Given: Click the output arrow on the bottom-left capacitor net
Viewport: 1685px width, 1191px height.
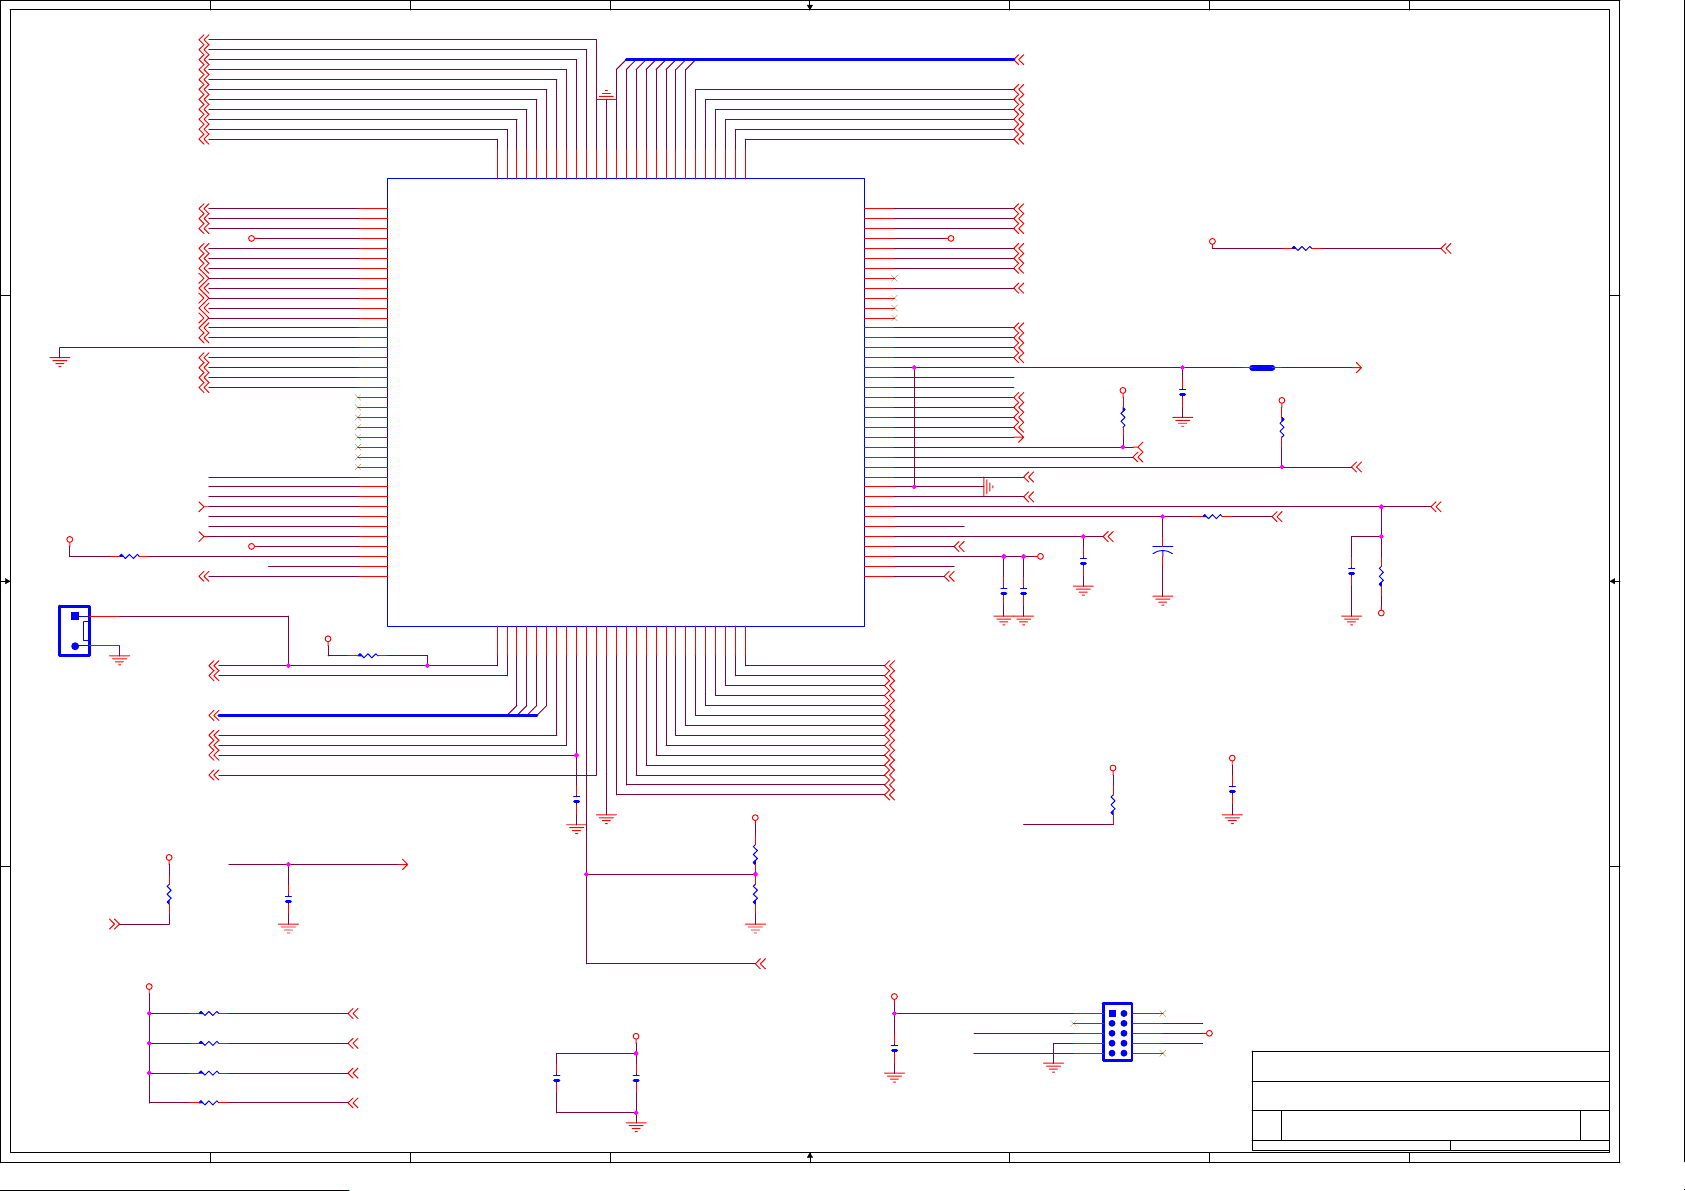Looking at the screenshot, I should point(403,864).
